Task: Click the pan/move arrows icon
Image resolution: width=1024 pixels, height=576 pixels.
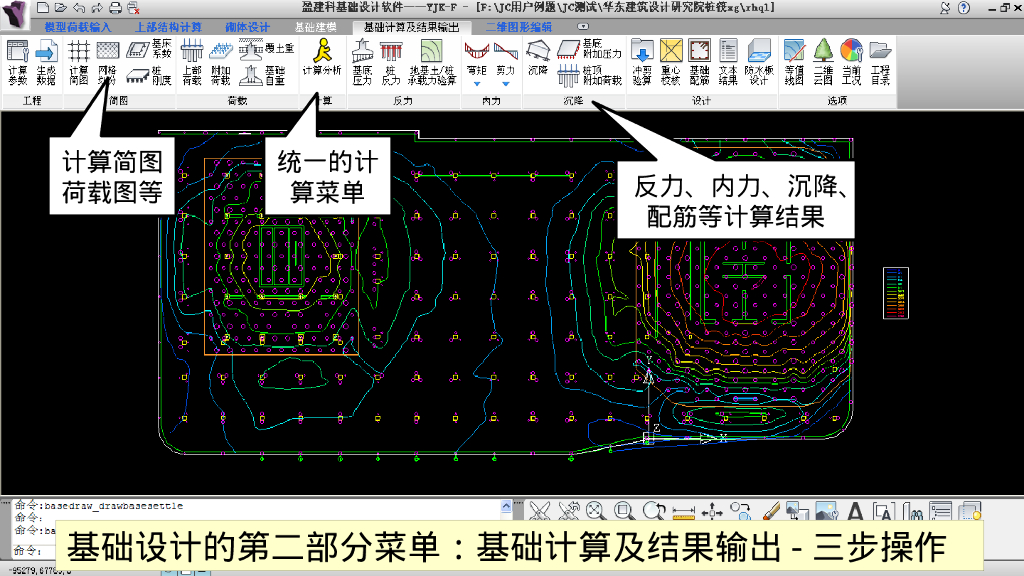Action: coord(711,511)
